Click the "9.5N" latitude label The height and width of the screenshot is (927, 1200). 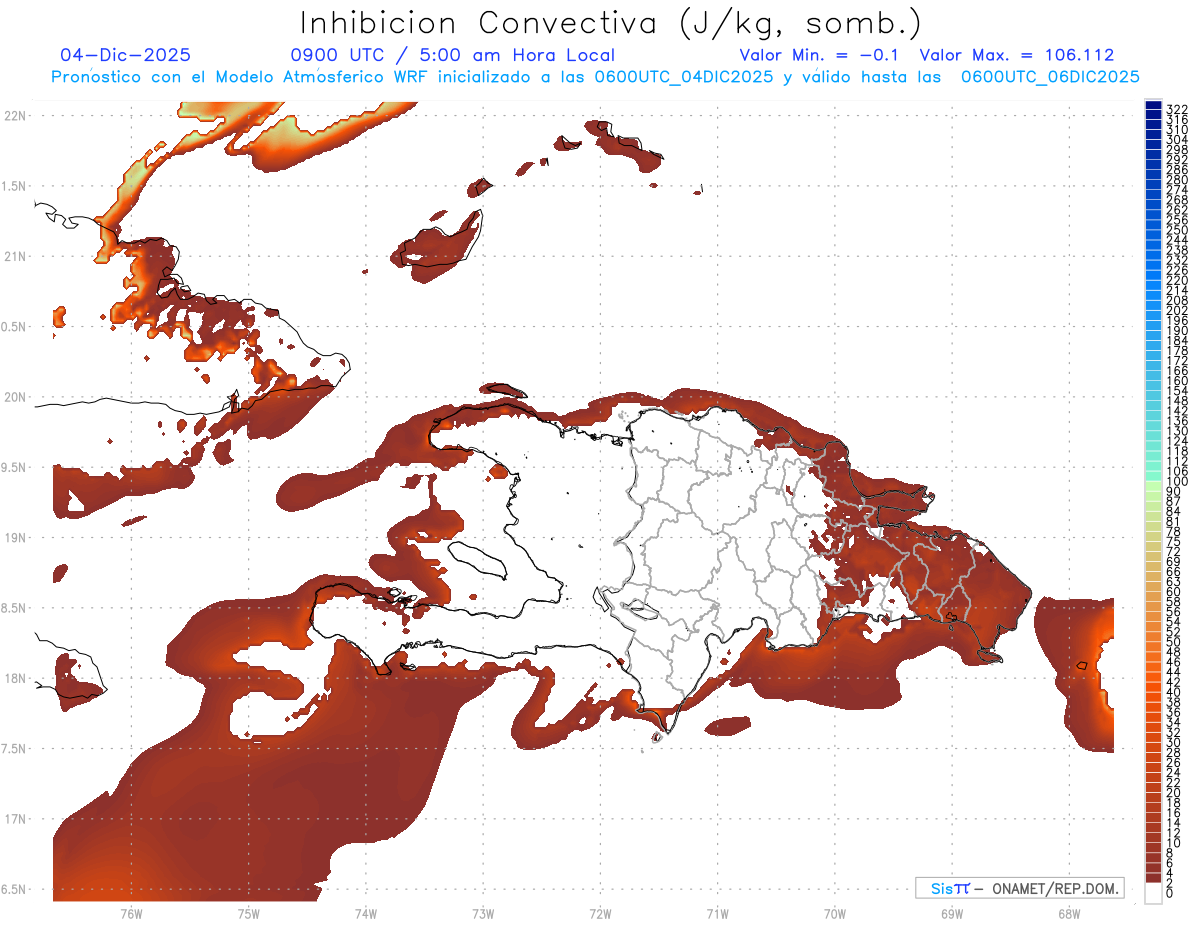tap(15, 467)
